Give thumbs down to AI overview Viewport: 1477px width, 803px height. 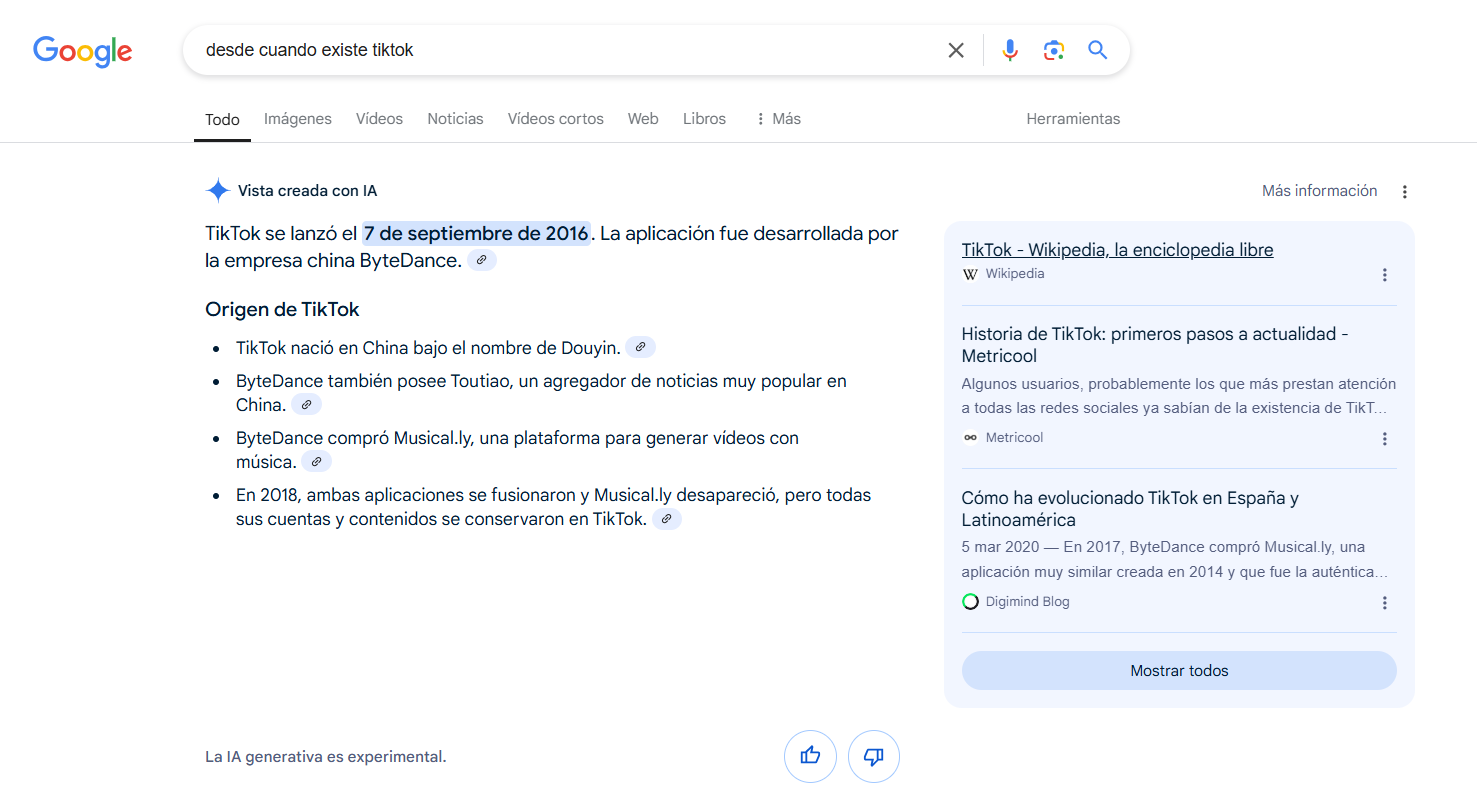tap(873, 756)
